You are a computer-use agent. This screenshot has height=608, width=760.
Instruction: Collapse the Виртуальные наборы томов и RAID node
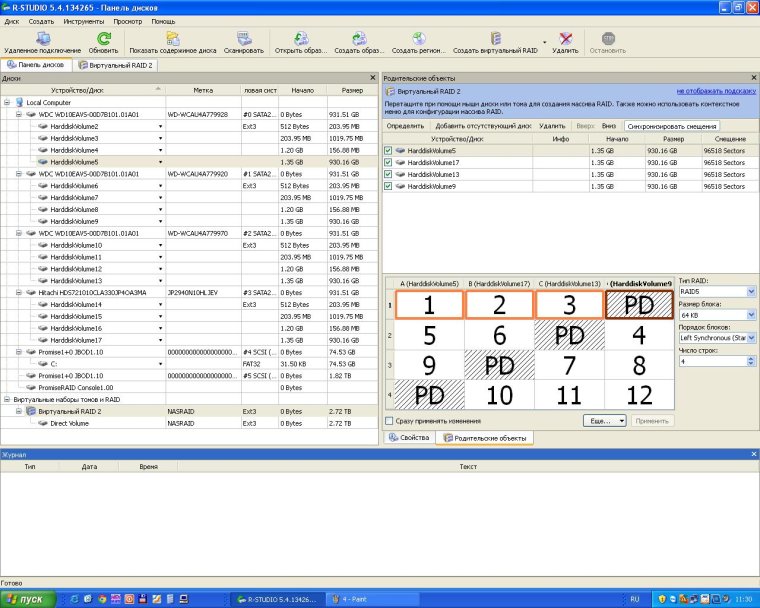click(7, 400)
